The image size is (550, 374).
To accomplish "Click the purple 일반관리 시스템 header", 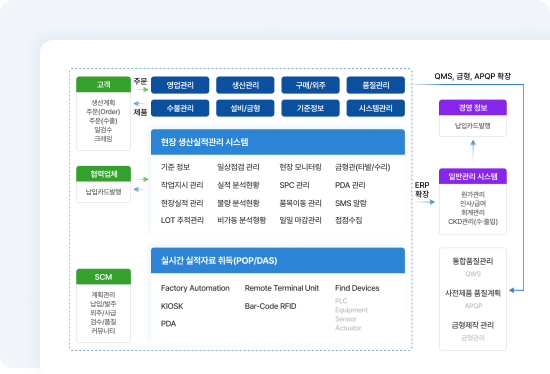I will pos(473,176).
